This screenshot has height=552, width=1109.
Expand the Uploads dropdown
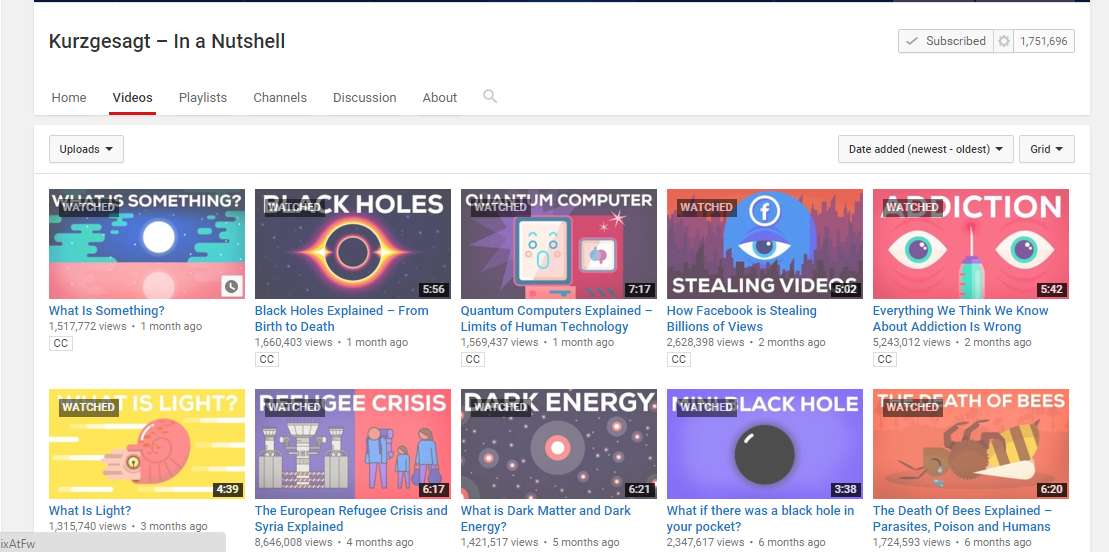(x=86, y=149)
